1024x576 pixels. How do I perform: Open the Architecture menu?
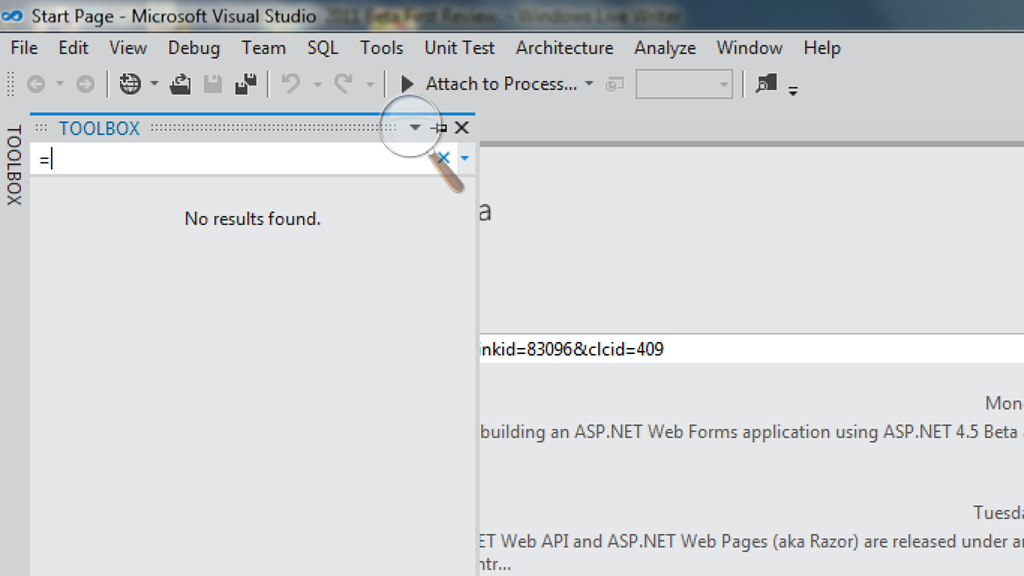(565, 48)
